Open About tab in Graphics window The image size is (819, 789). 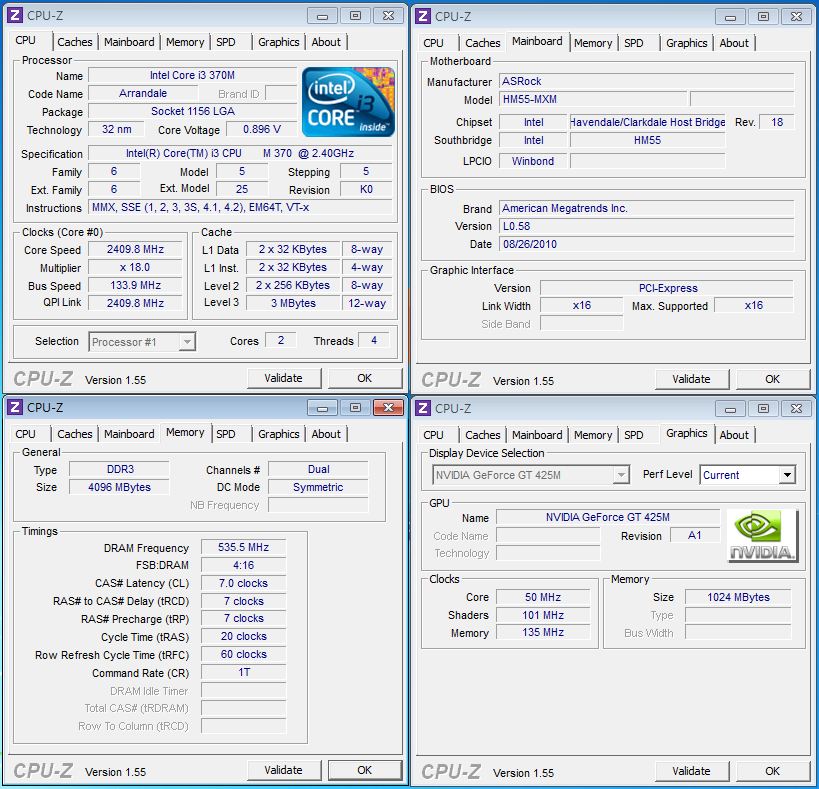(x=734, y=435)
